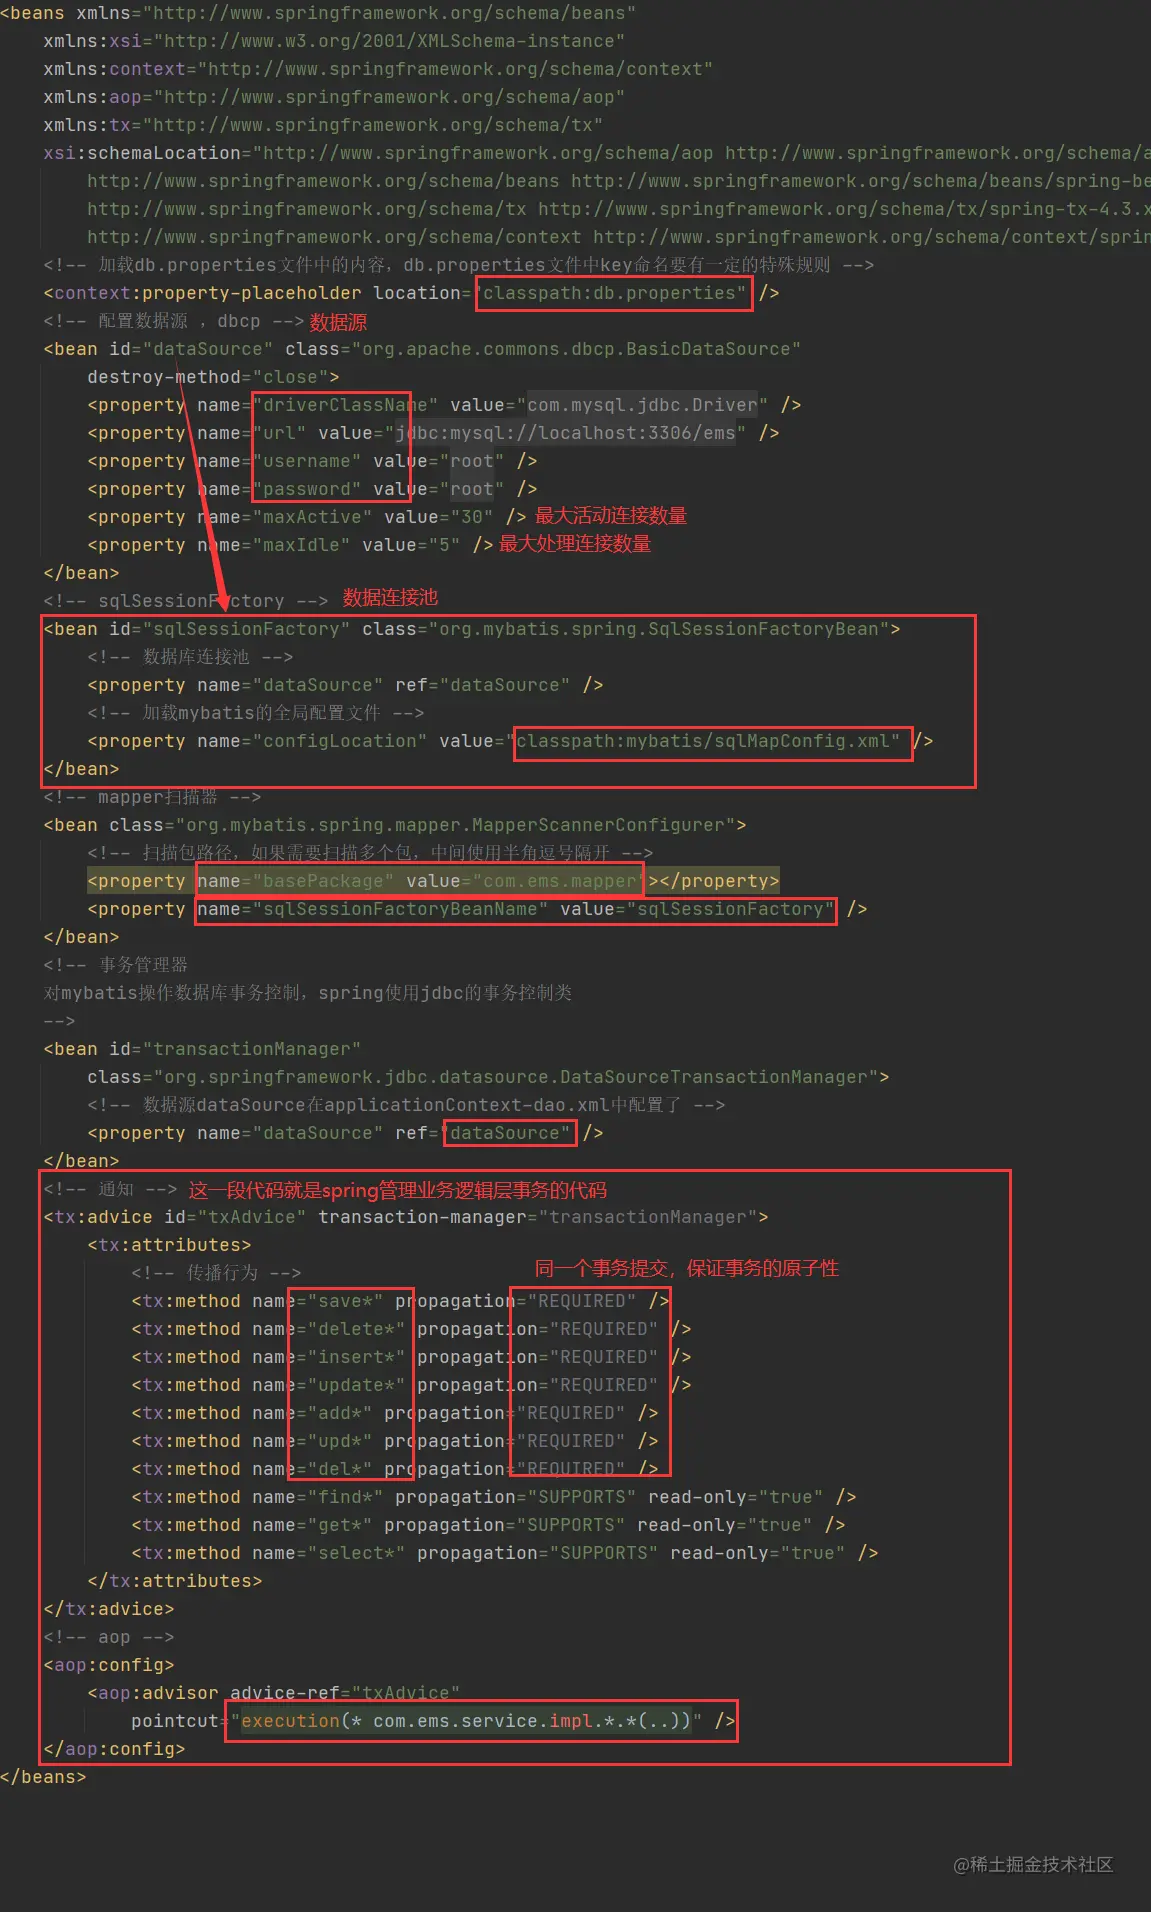The width and height of the screenshot is (1151, 1912).
Task: Click xmlns:context namespace declaration
Action: click(x=378, y=69)
